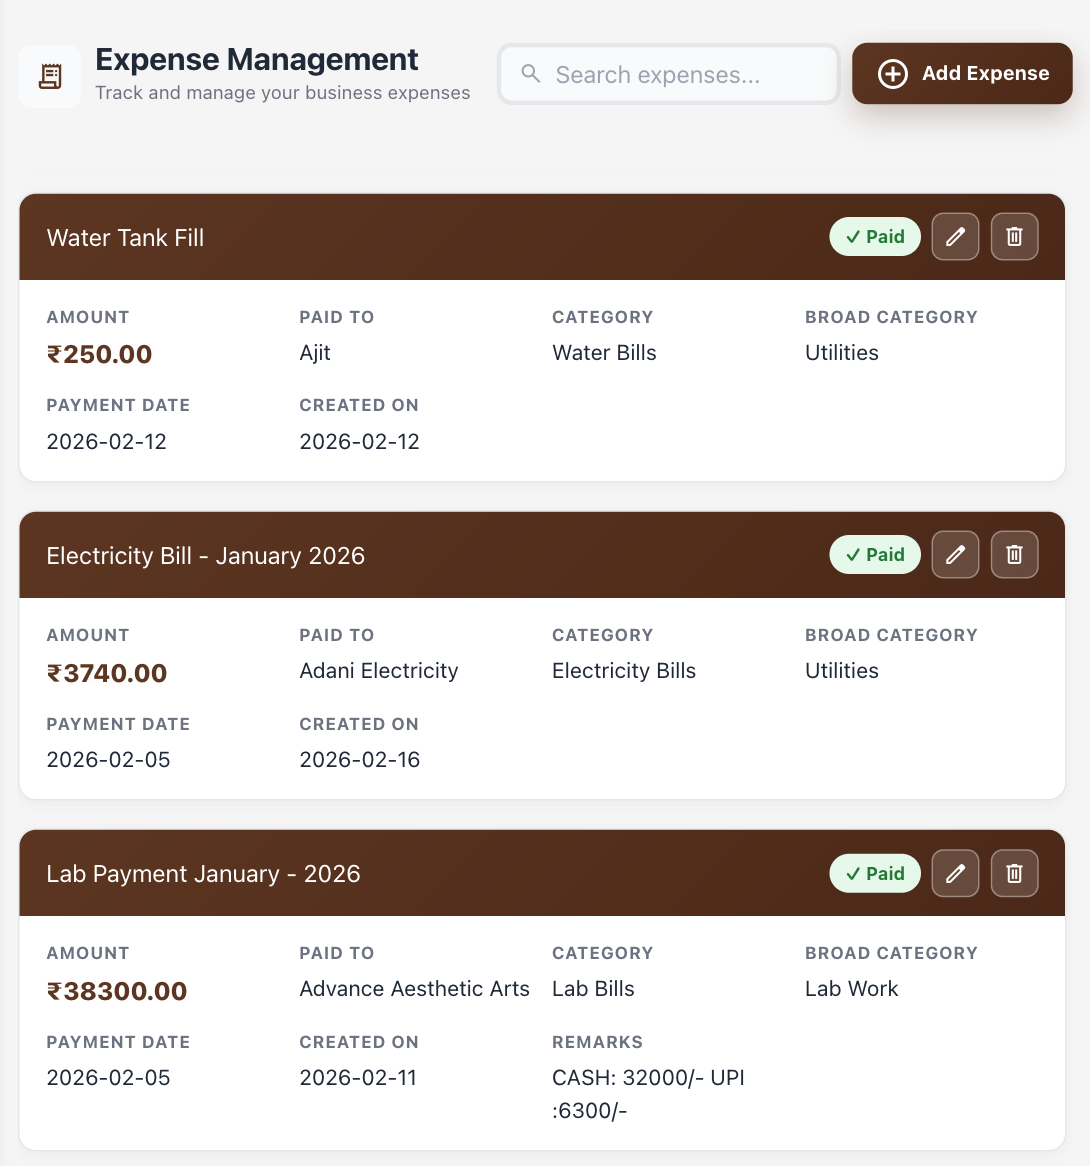Click the Expense Management receipt icon
This screenshot has height=1166, width=1090.
(49, 75)
